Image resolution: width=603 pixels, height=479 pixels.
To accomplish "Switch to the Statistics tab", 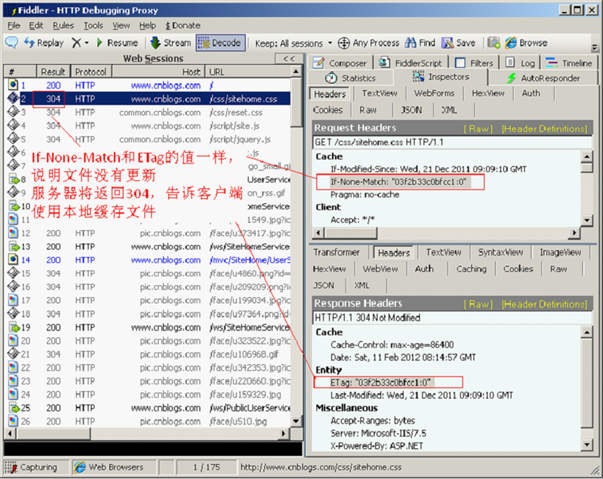I will (x=351, y=78).
